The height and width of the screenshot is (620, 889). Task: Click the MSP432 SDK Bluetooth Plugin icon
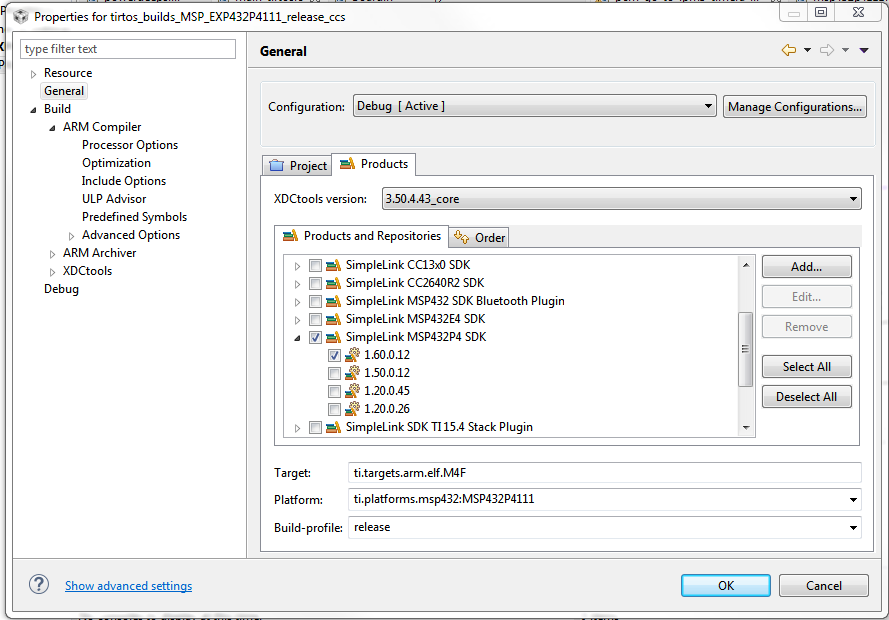[x=333, y=301]
